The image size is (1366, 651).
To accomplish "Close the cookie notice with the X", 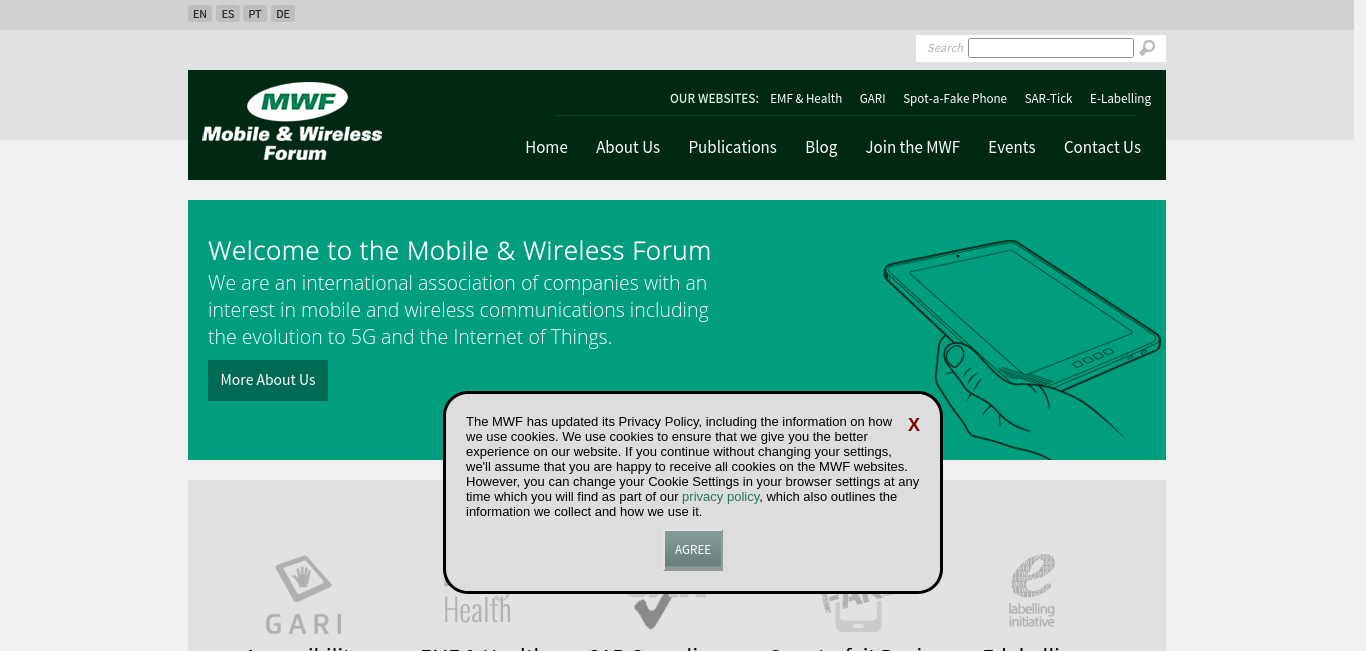I will (914, 425).
